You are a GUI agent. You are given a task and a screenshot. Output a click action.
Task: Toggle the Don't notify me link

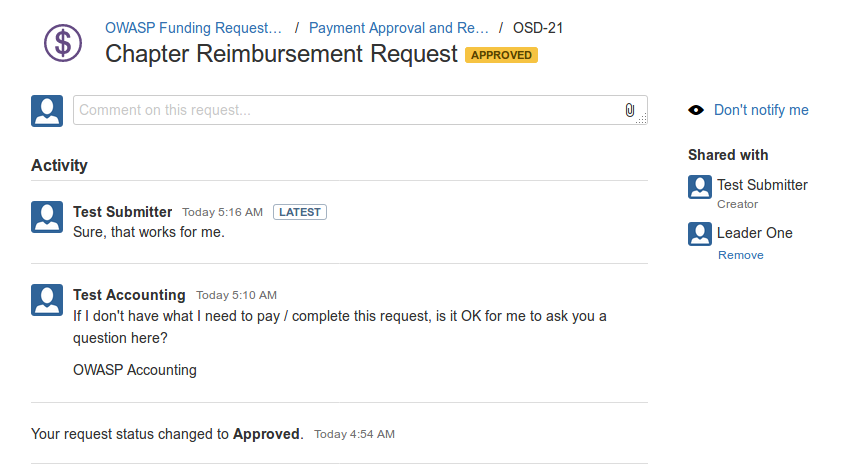(x=761, y=110)
